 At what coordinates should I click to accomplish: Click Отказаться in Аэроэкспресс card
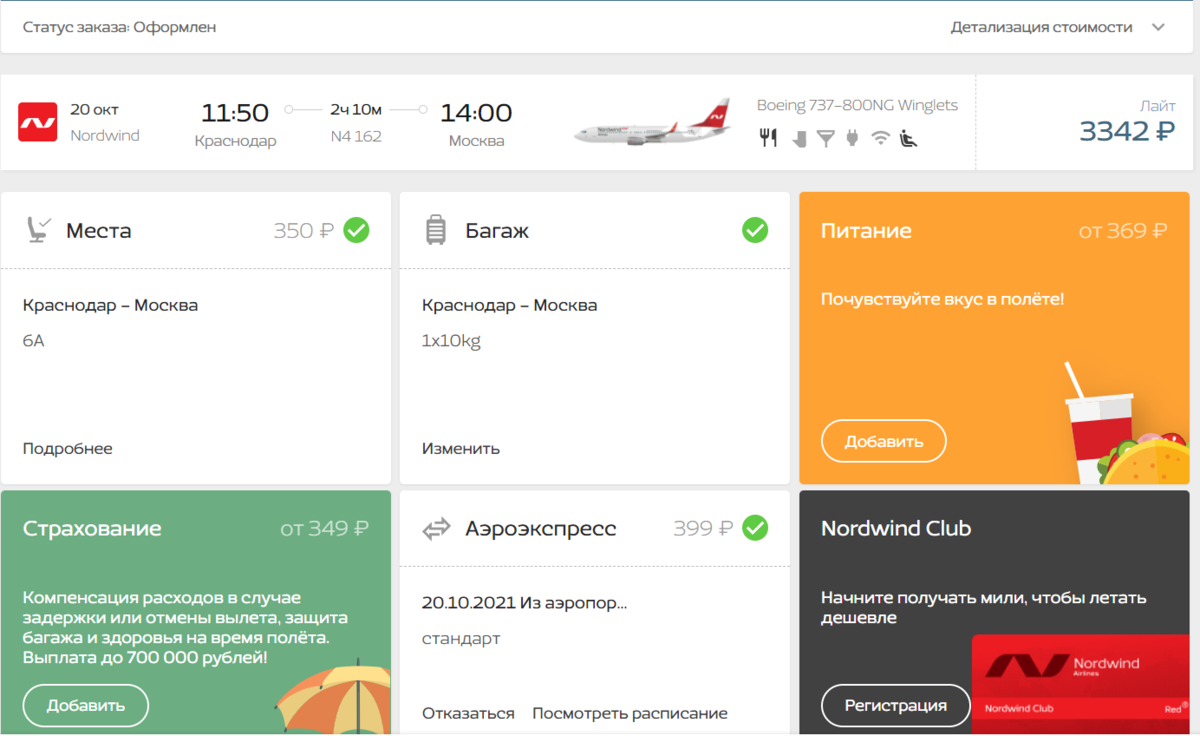tap(468, 713)
